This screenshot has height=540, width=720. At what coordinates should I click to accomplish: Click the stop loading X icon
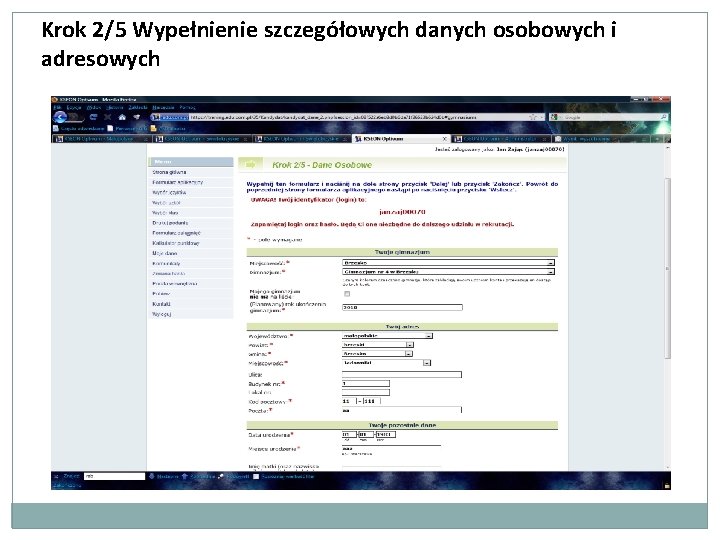[107, 117]
